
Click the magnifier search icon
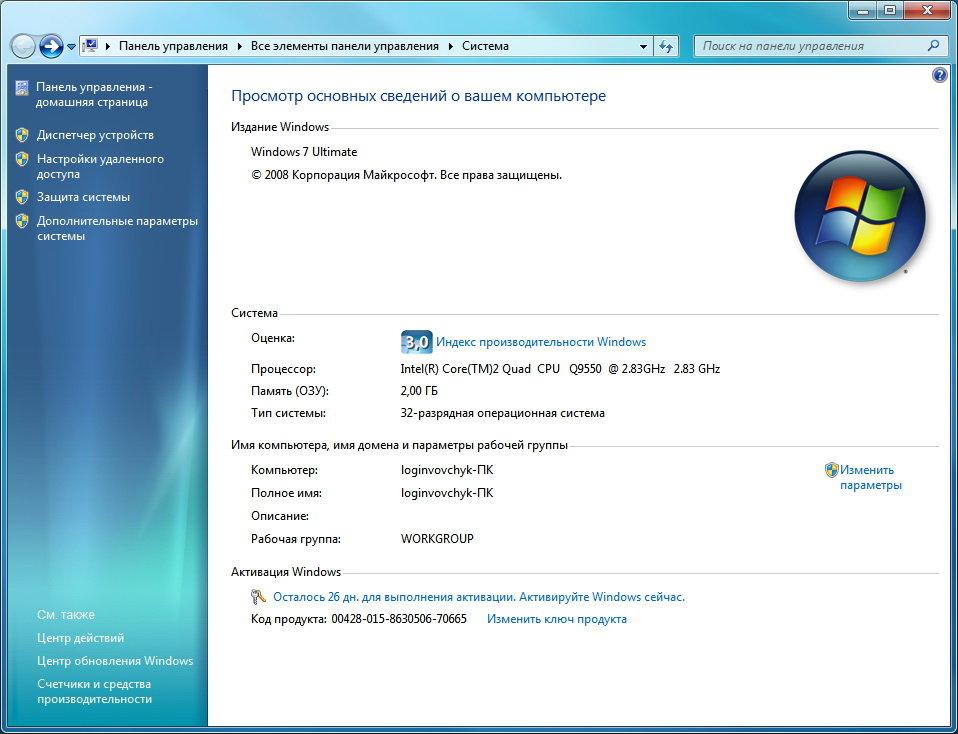[x=934, y=46]
